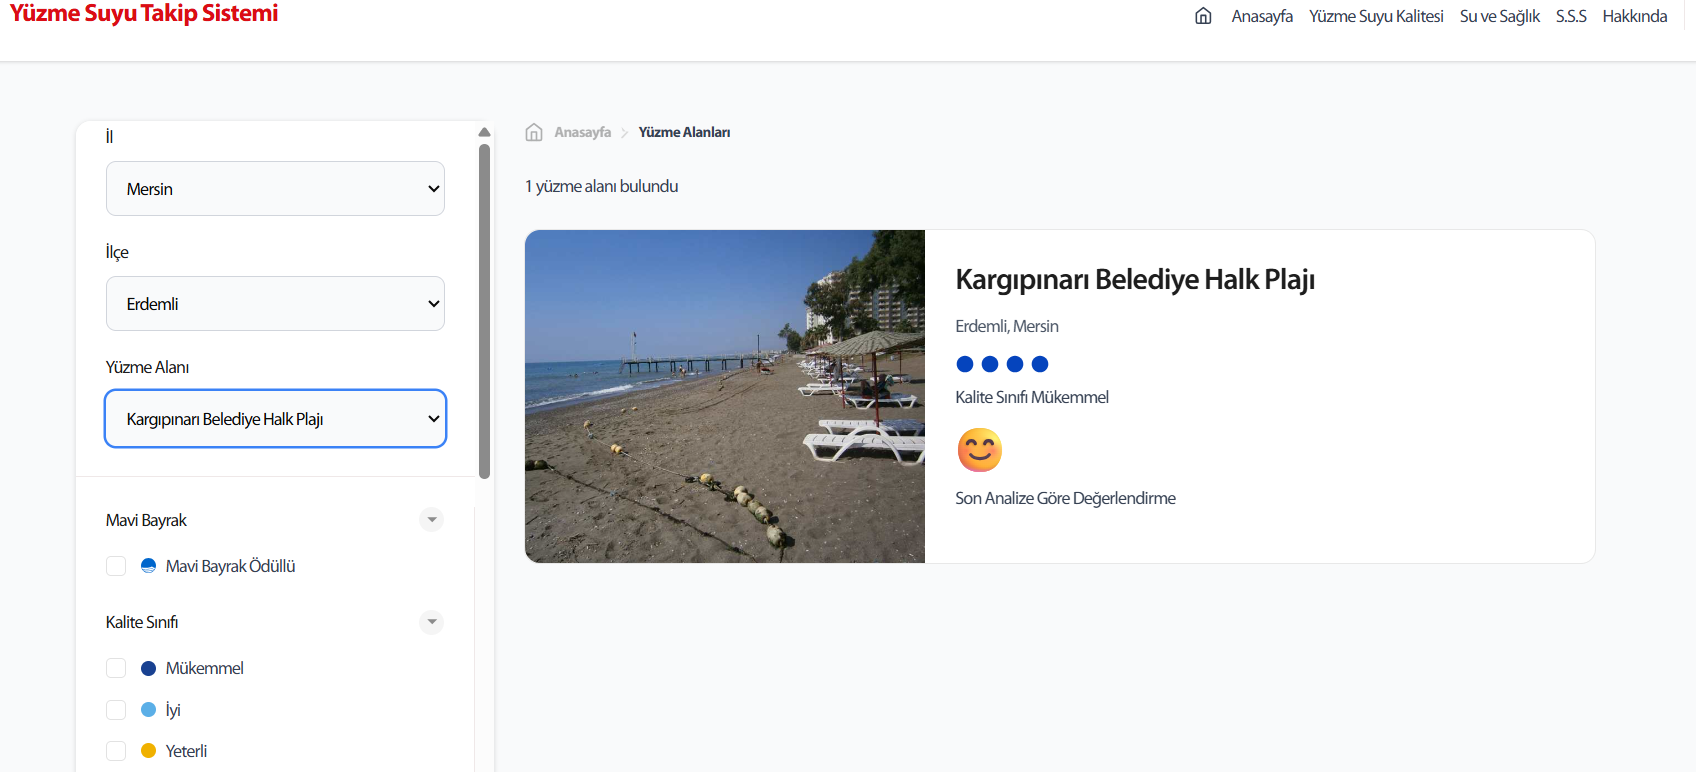The height and width of the screenshot is (772, 1696).
Task: Click the yellow Yeterli color dot
Action: [x=148, y=751]
